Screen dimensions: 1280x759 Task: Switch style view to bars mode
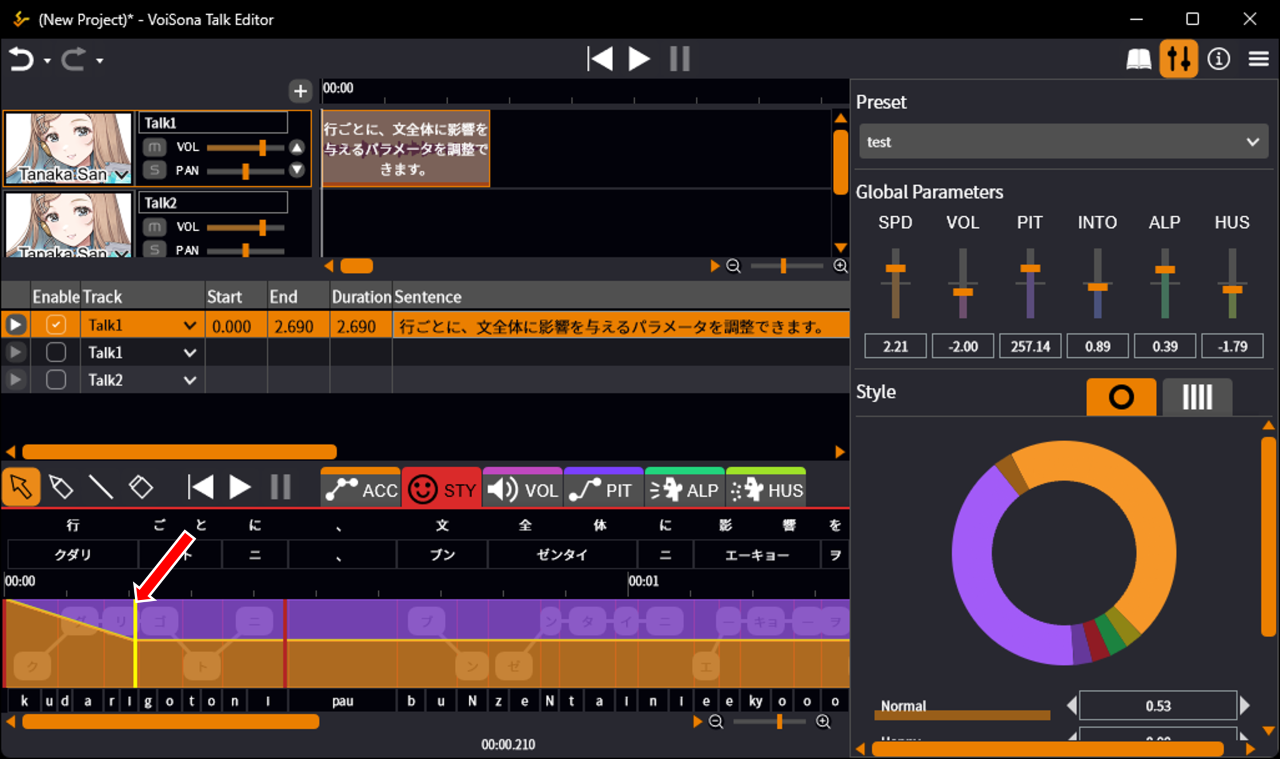(x=1196, y=397)
